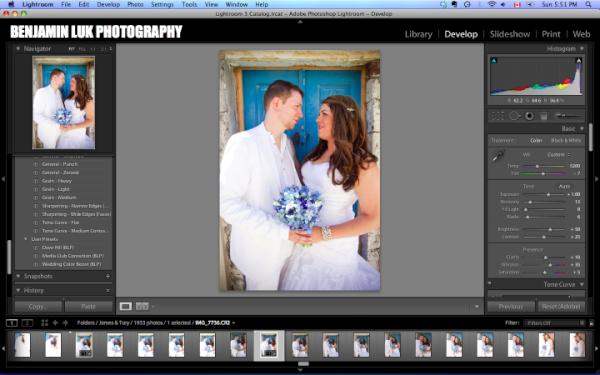The image size is (600, 375).
Task: Switch to Before/After comparison view
Action: coord(142,306)
